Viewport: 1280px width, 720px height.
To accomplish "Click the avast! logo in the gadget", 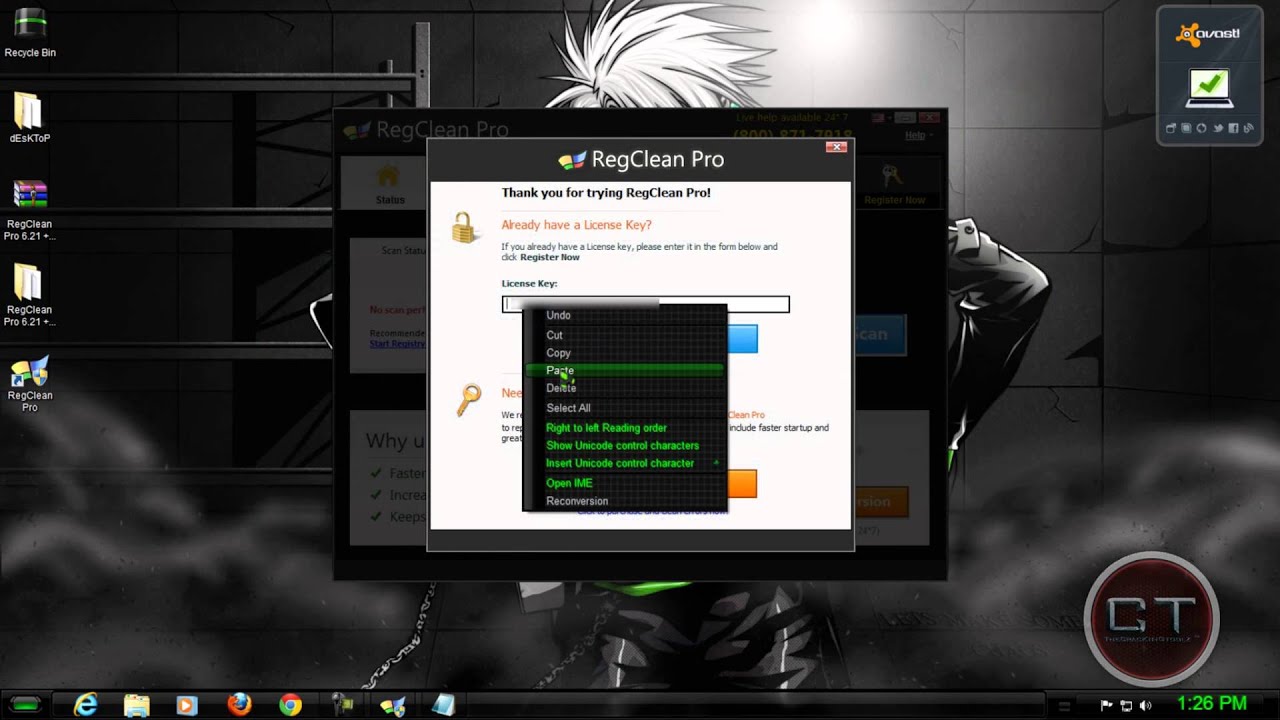I will 1208,33.
